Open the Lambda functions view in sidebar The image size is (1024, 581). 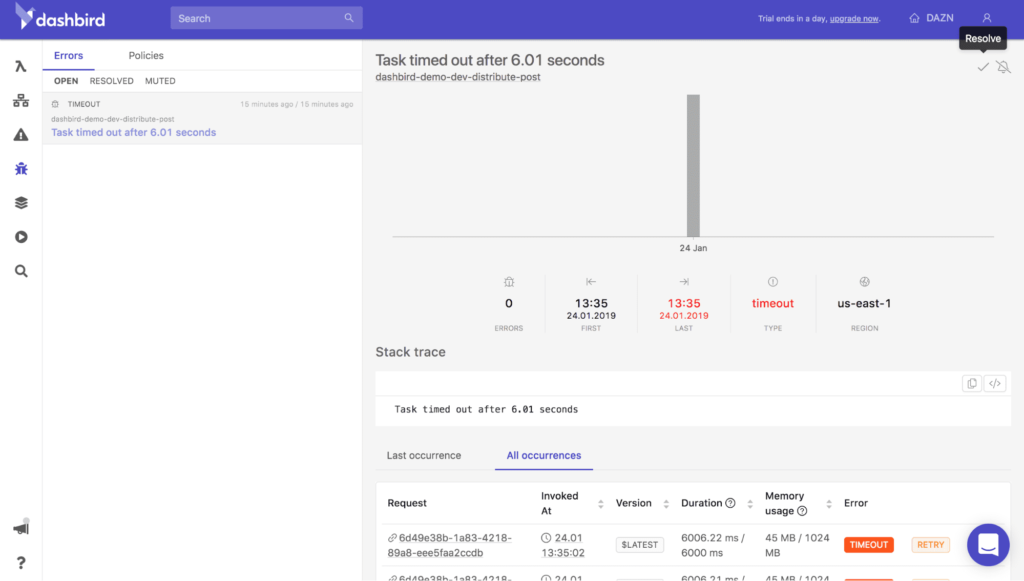21,66
